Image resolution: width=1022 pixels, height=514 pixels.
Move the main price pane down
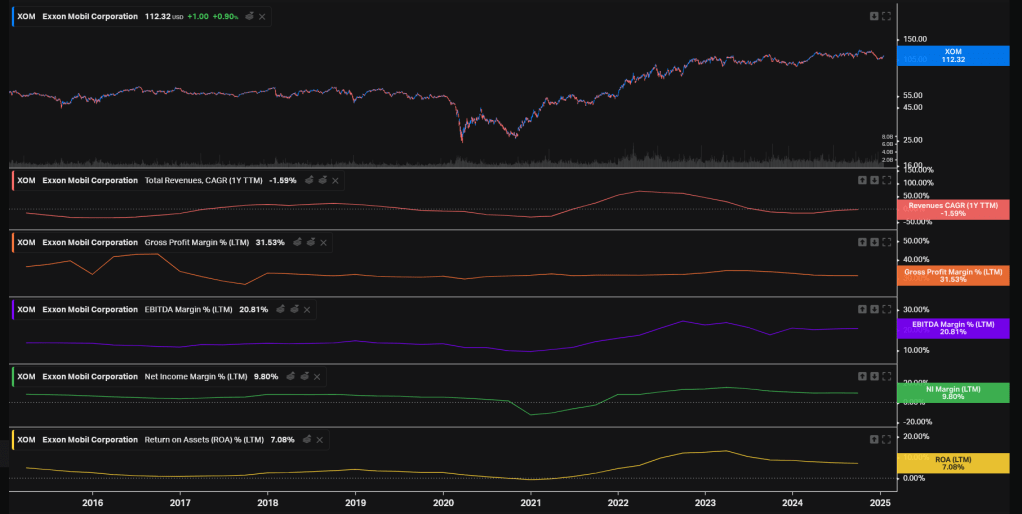click(874, 16)
